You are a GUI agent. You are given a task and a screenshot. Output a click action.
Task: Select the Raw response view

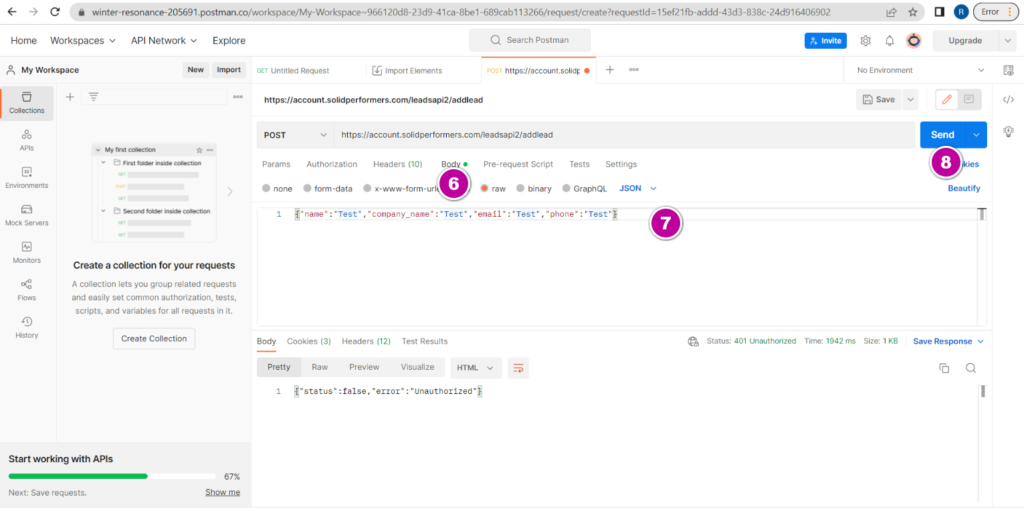coord(319,367)
